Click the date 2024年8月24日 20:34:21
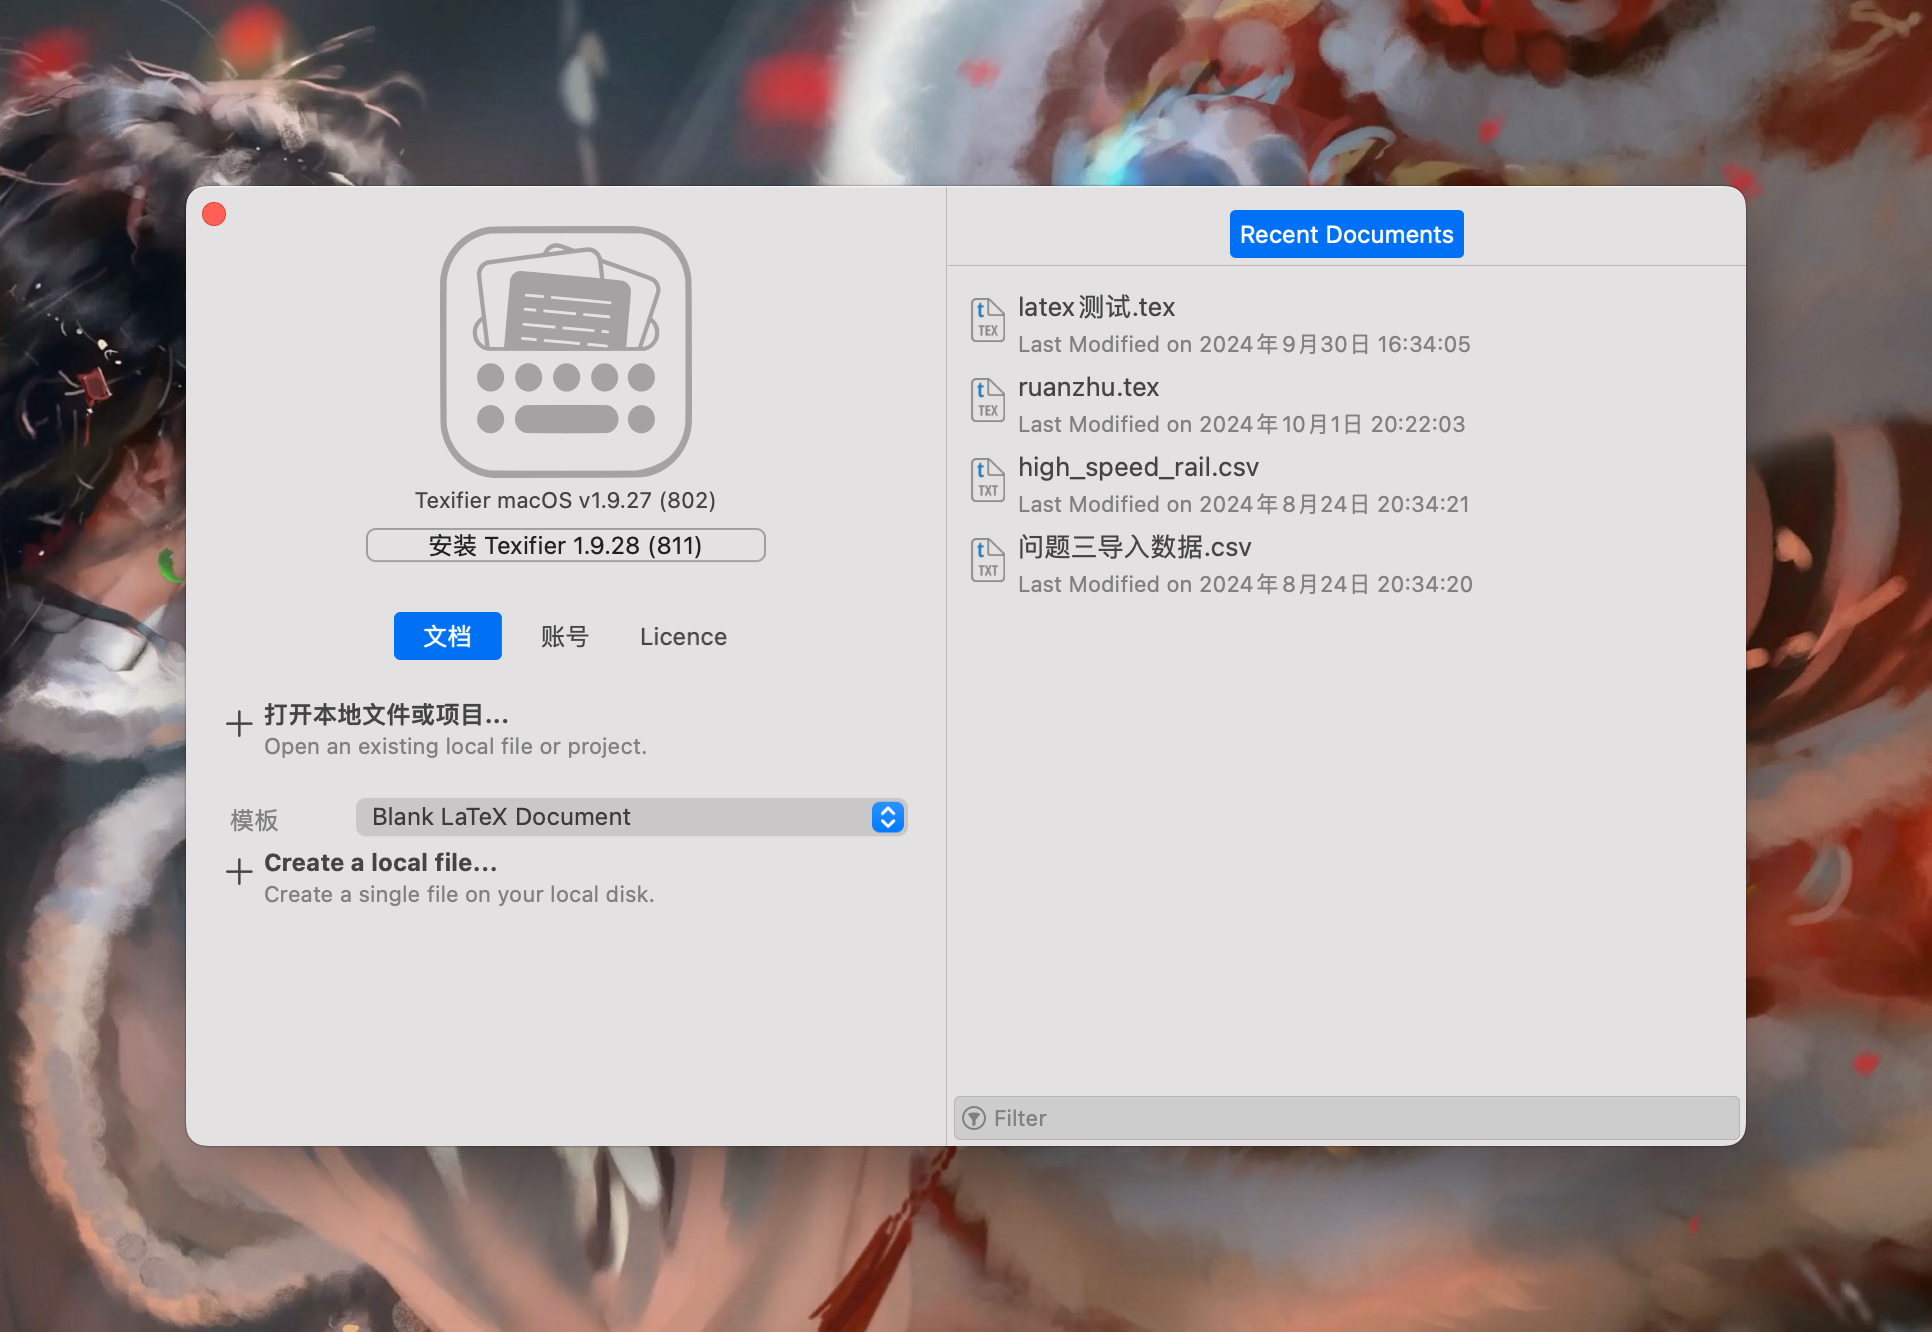 (1335, 504)
